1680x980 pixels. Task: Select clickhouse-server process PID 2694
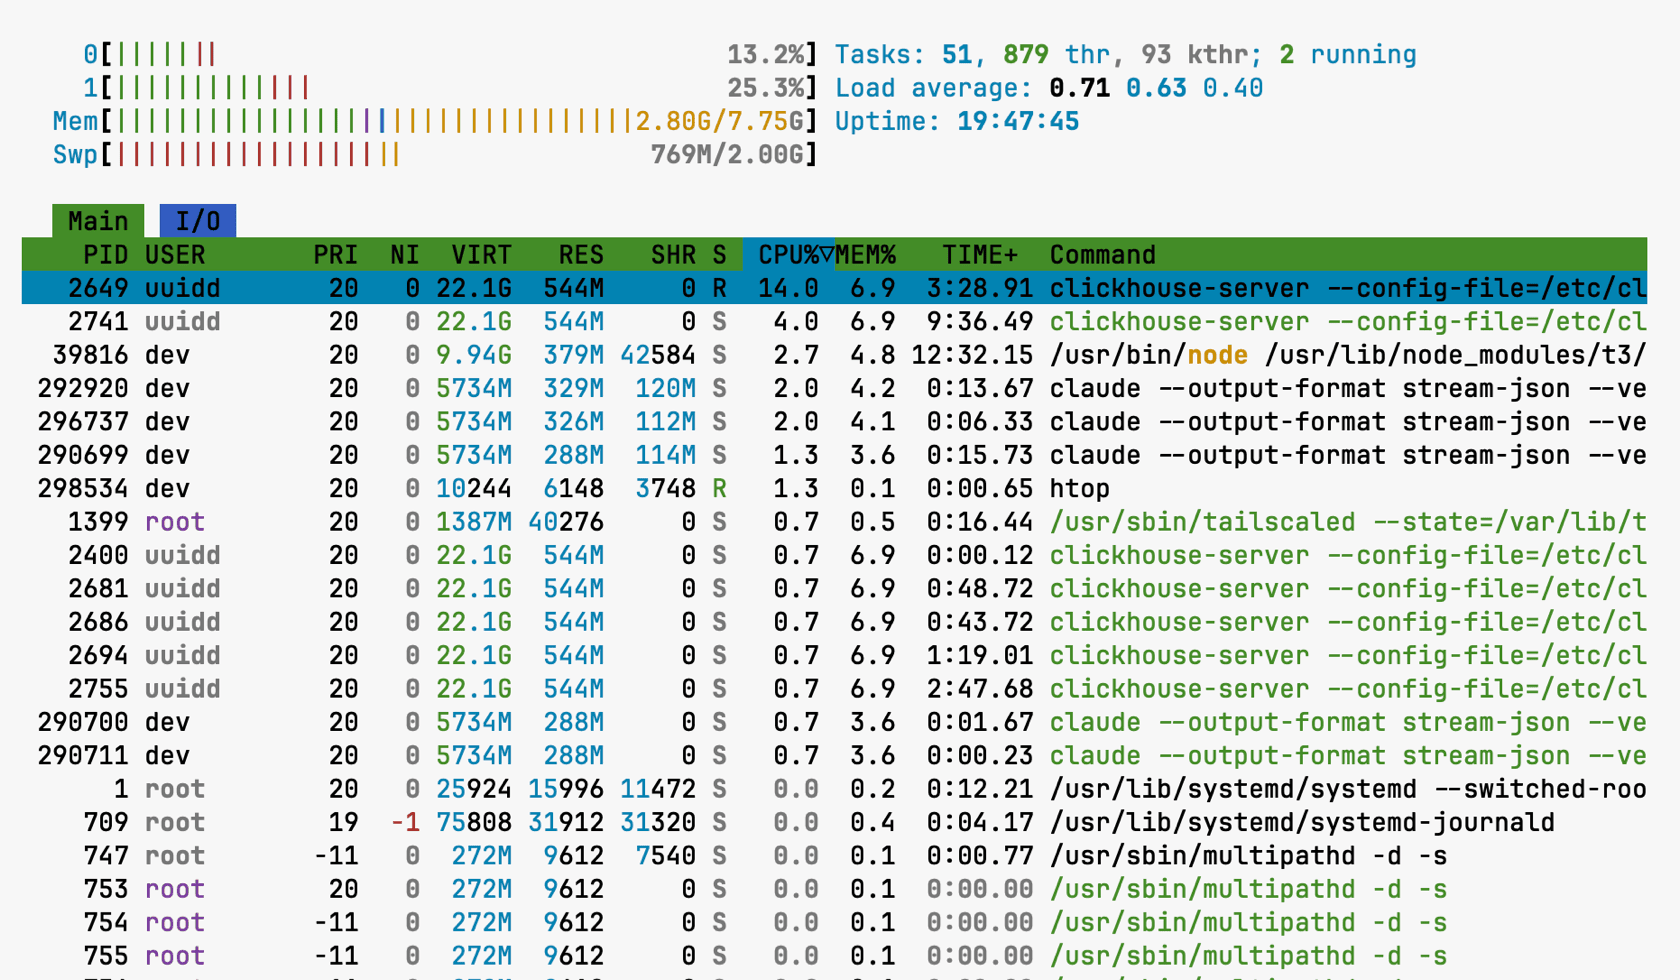[834, 655]
